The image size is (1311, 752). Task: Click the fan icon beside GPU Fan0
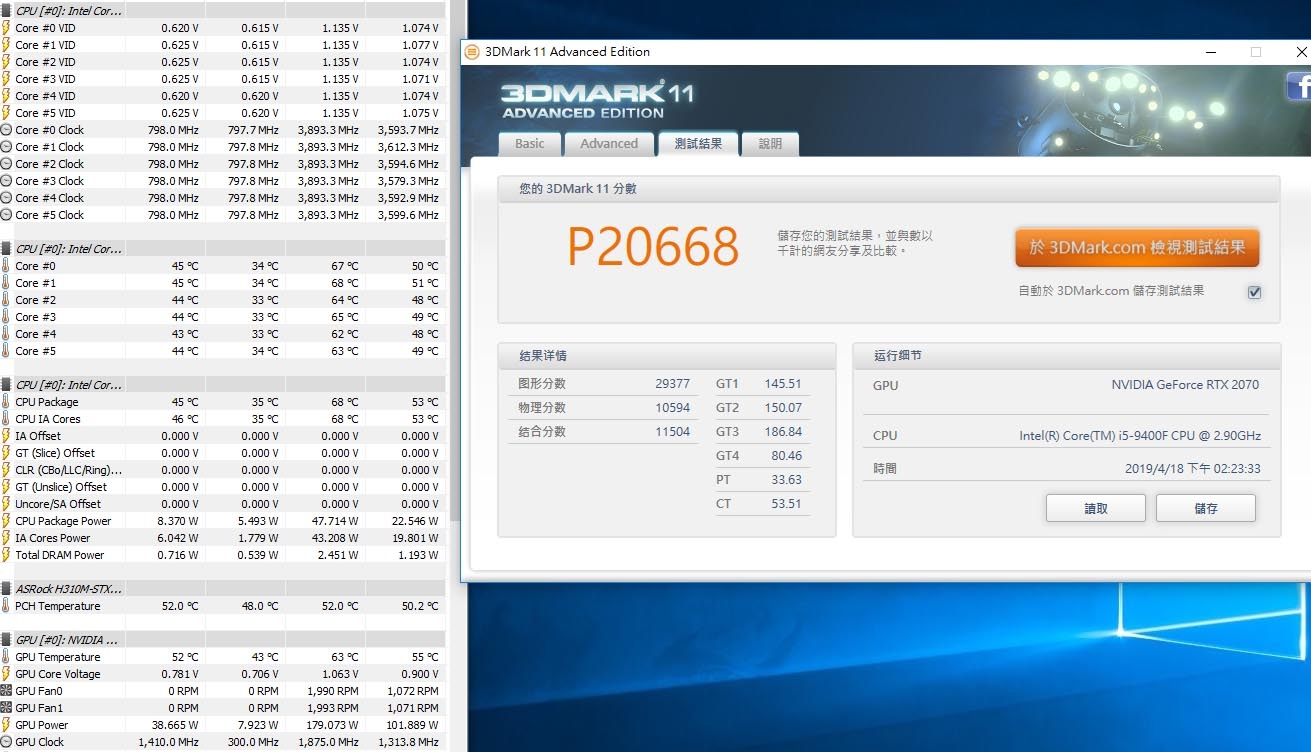pos(6,691)
